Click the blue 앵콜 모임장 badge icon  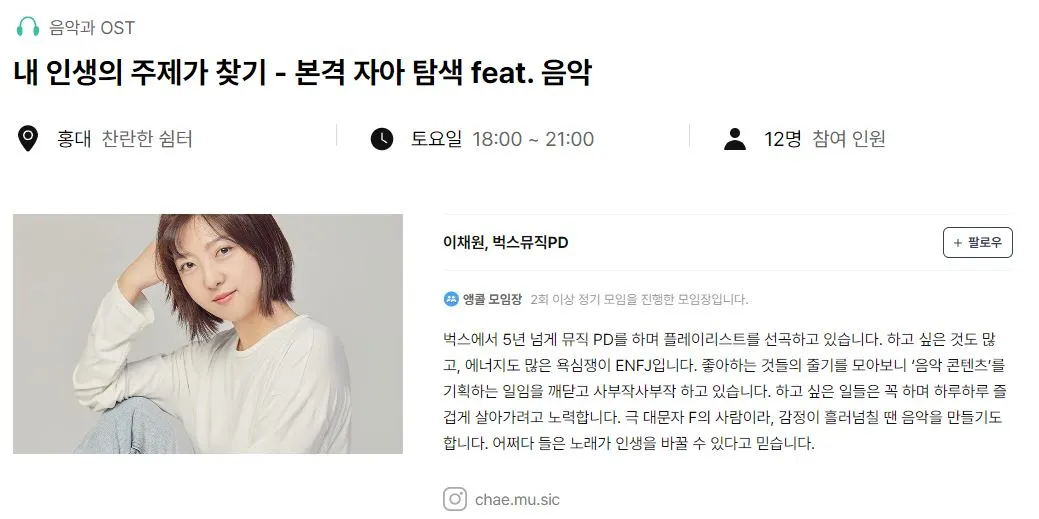click(451, 299)
